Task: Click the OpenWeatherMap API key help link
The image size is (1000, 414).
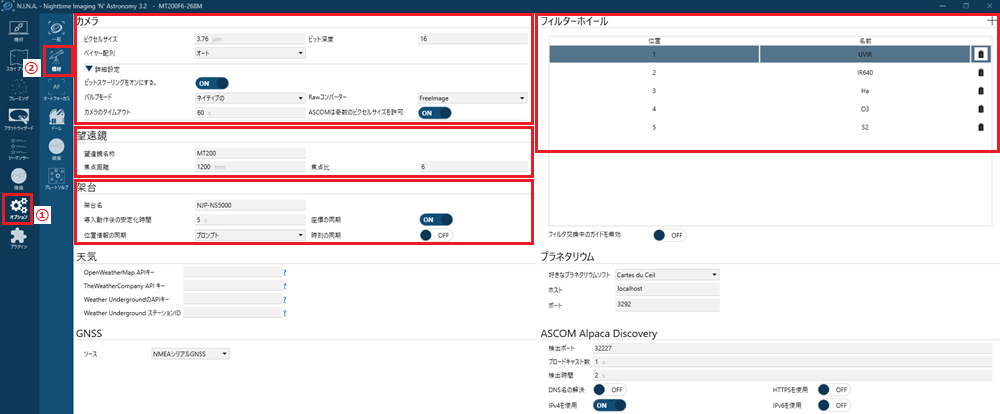Action: 284,272
